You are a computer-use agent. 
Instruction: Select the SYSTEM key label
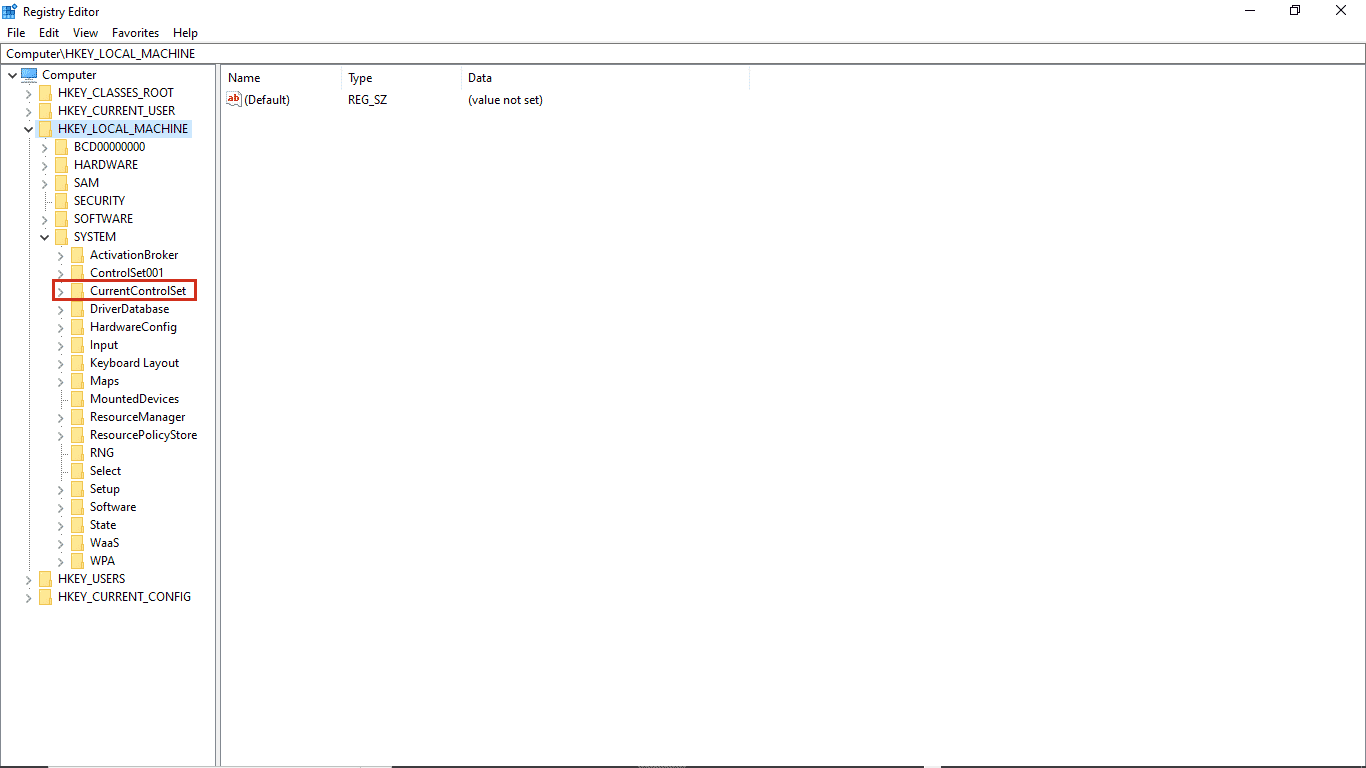[x=95, y=237]
